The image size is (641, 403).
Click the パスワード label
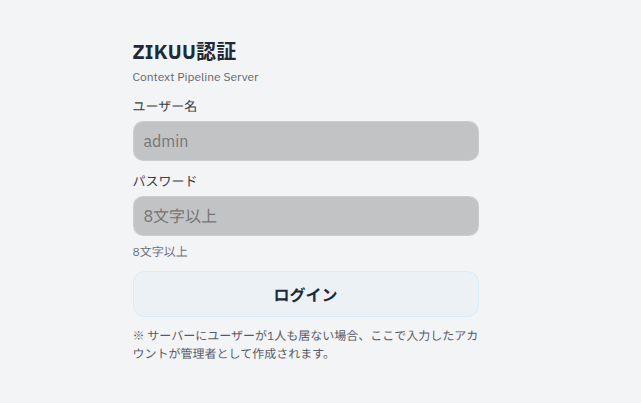click(165, 181)
